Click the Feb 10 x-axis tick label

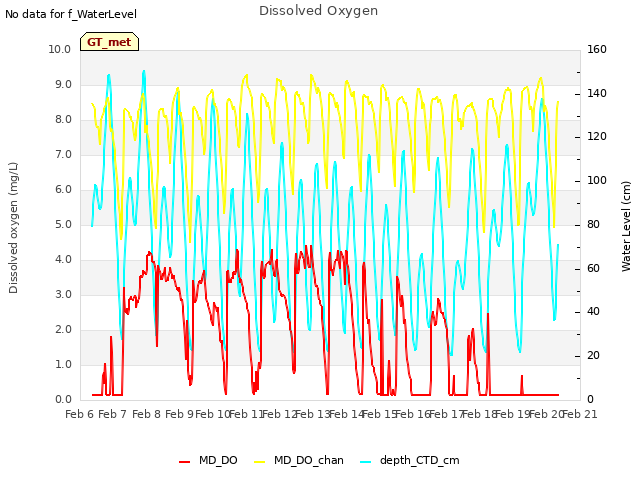tap(212, 414)
